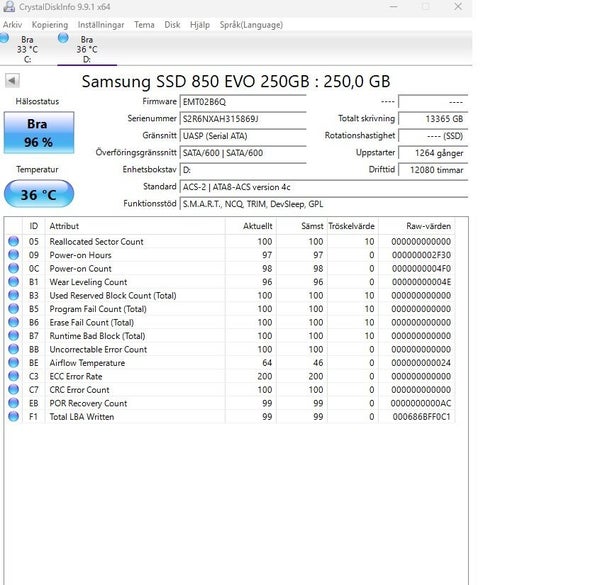Click the CrystalDiskInfo app icon in title bar

coord(9,7)
